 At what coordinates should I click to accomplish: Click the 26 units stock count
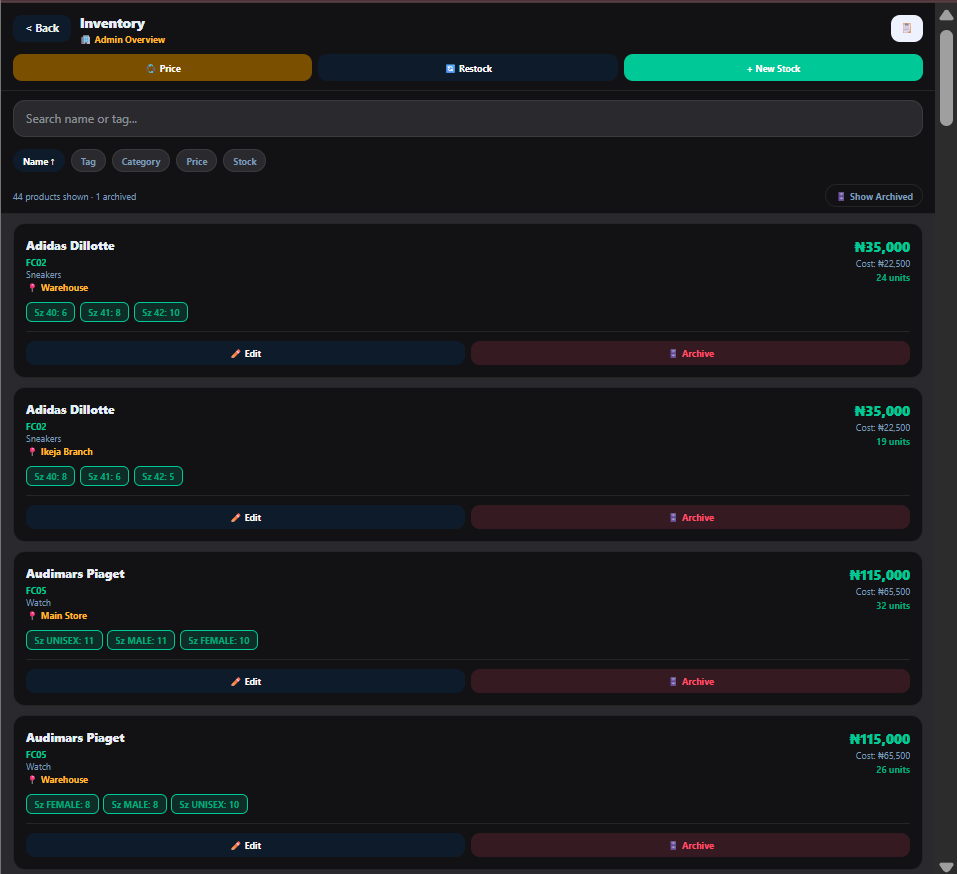click(x=893, y=770)
